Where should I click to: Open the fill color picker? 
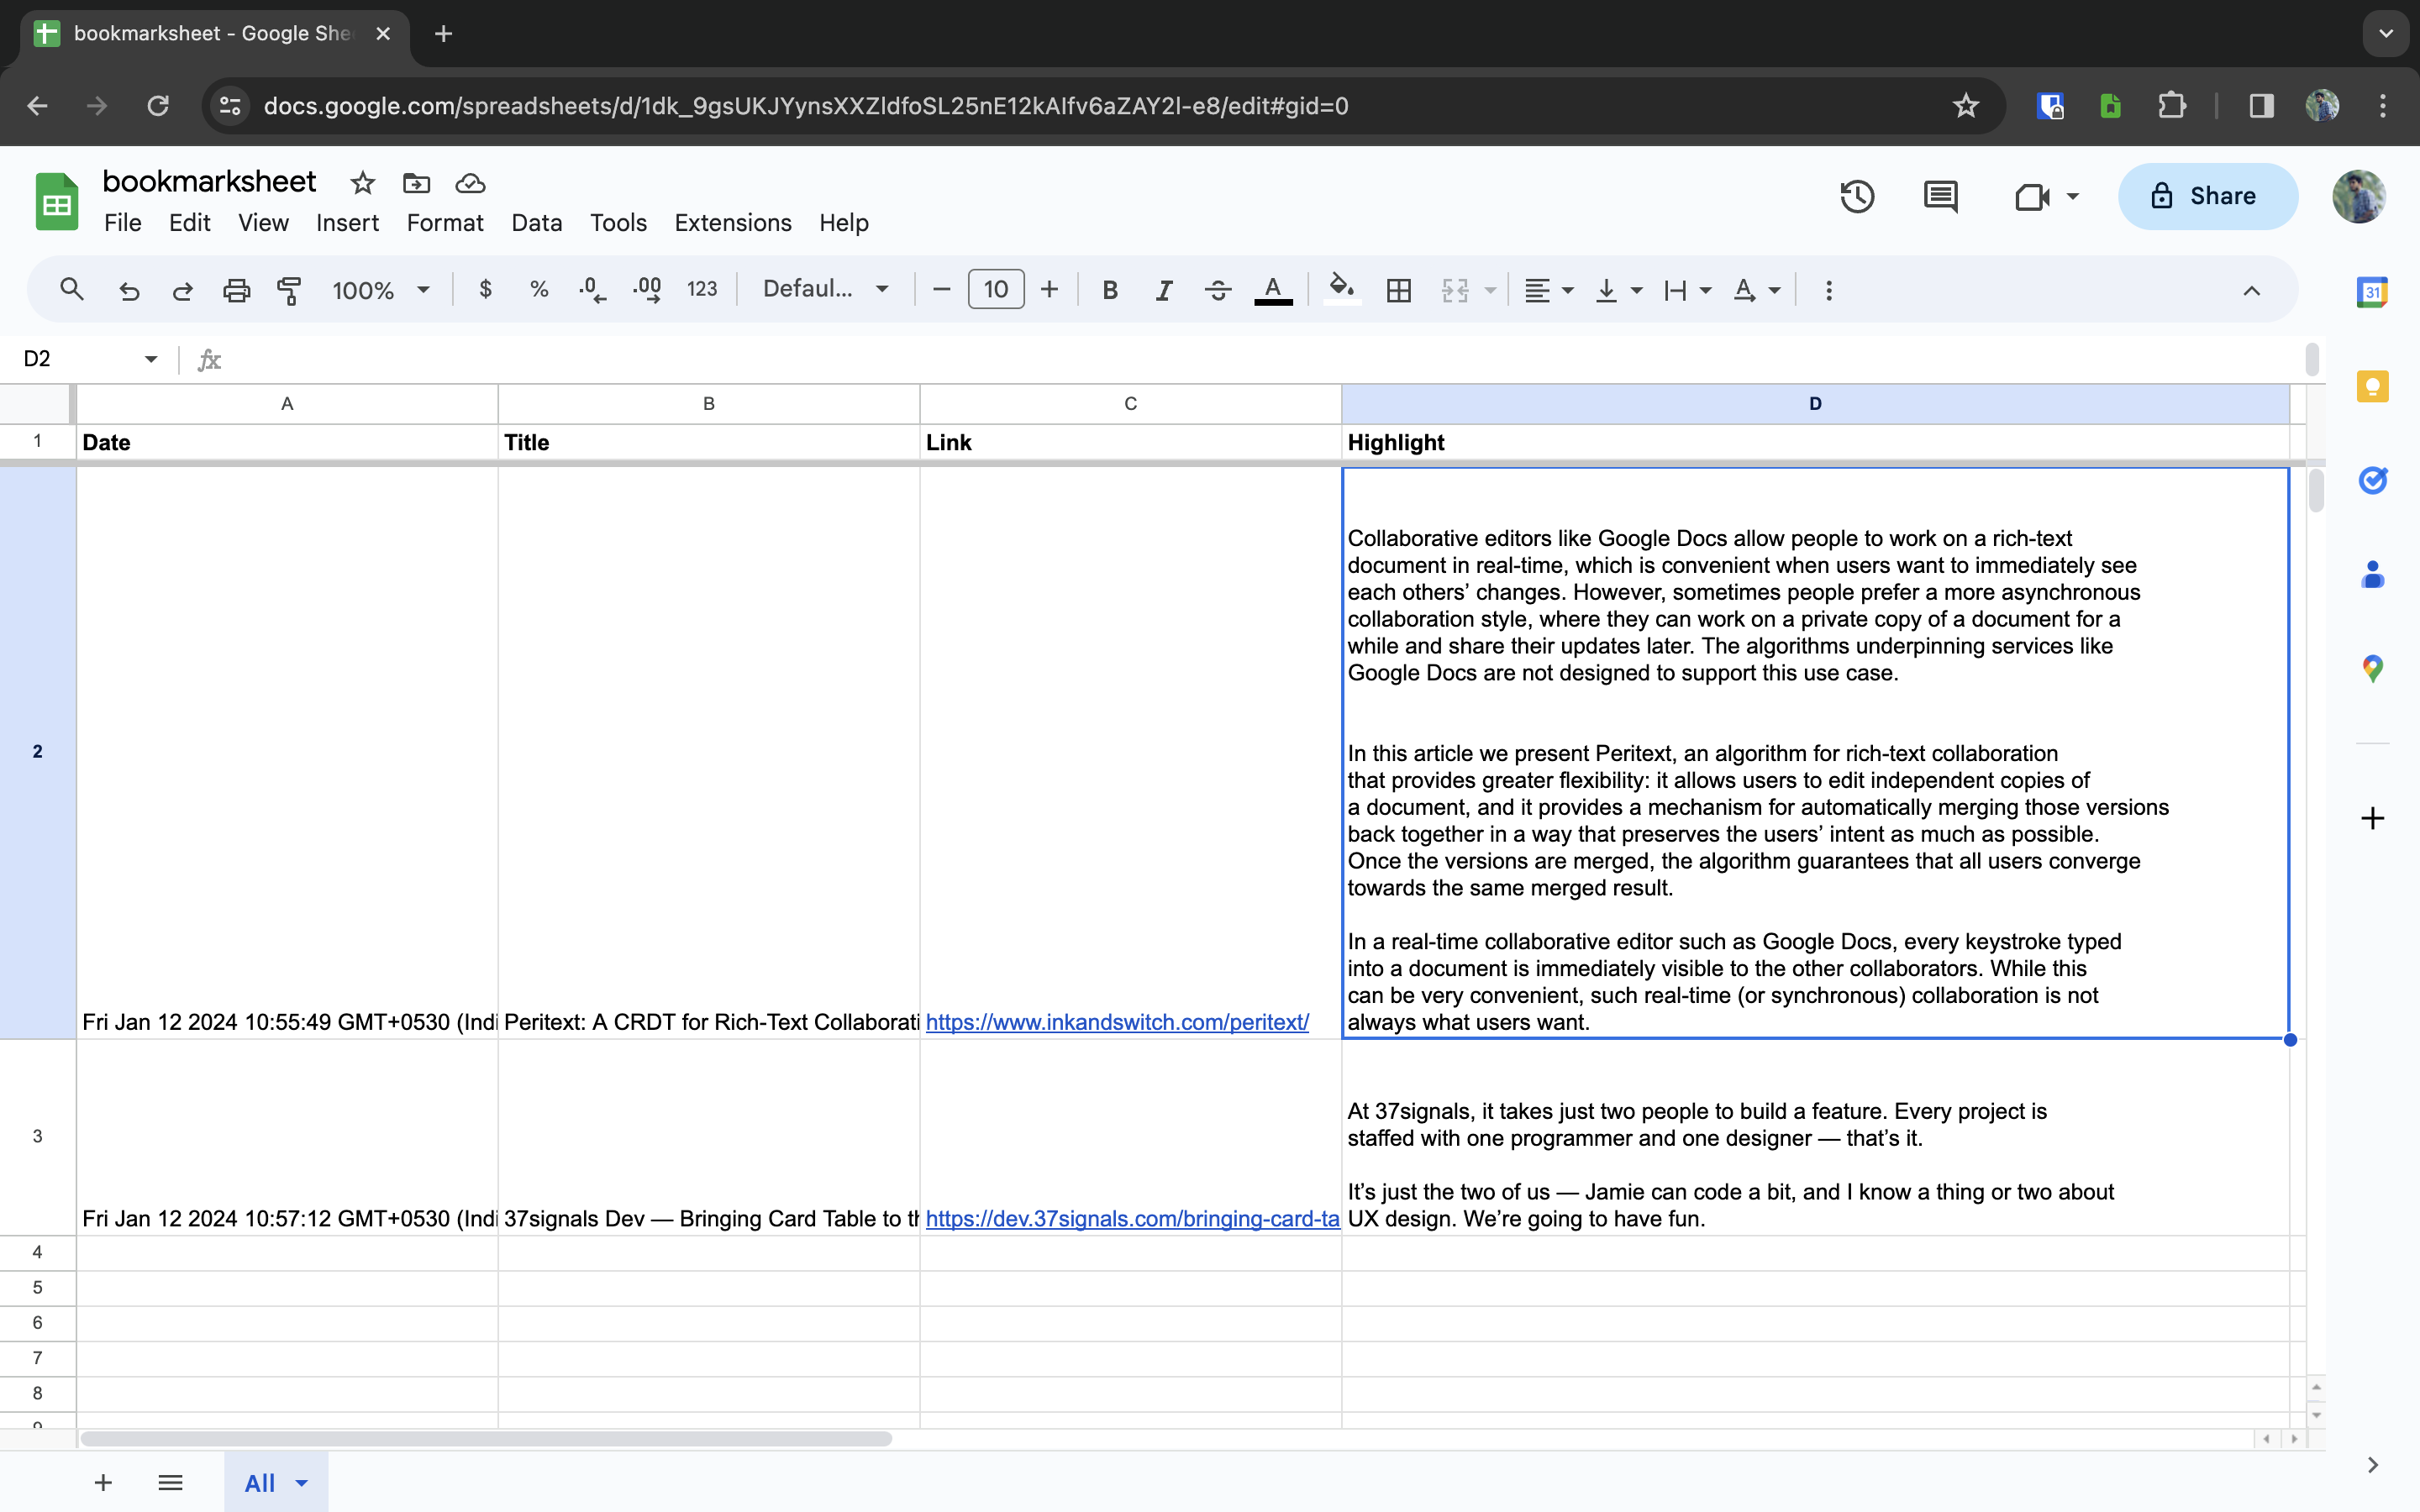click(1341, 290)
